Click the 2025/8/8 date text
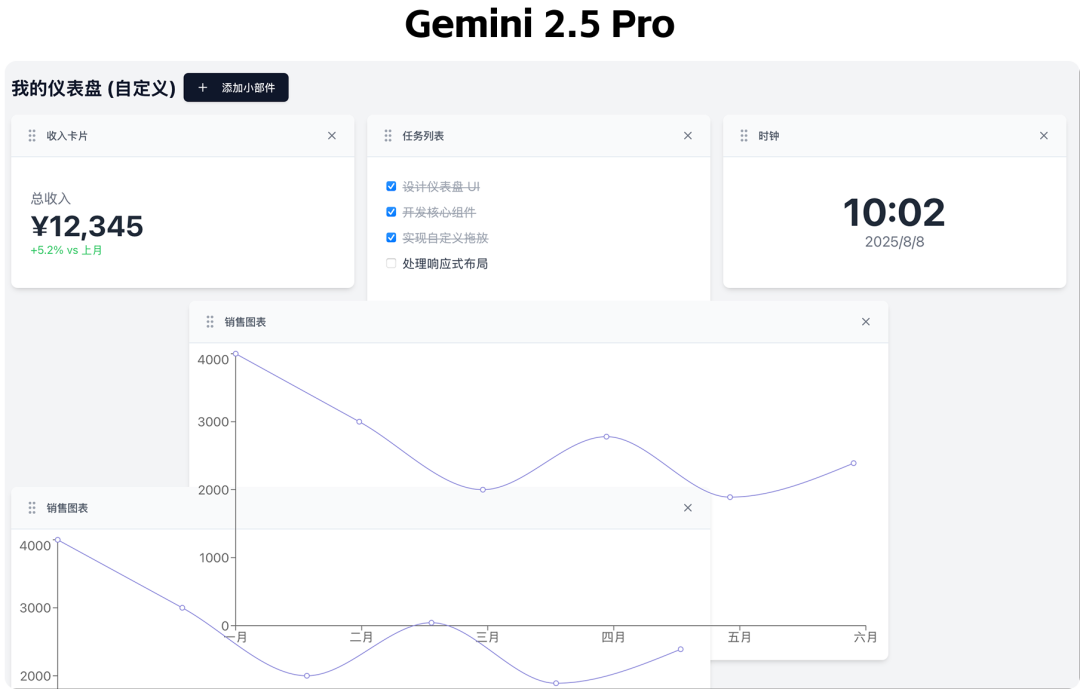Screen dimensions: 1080x689 point(894,242)
